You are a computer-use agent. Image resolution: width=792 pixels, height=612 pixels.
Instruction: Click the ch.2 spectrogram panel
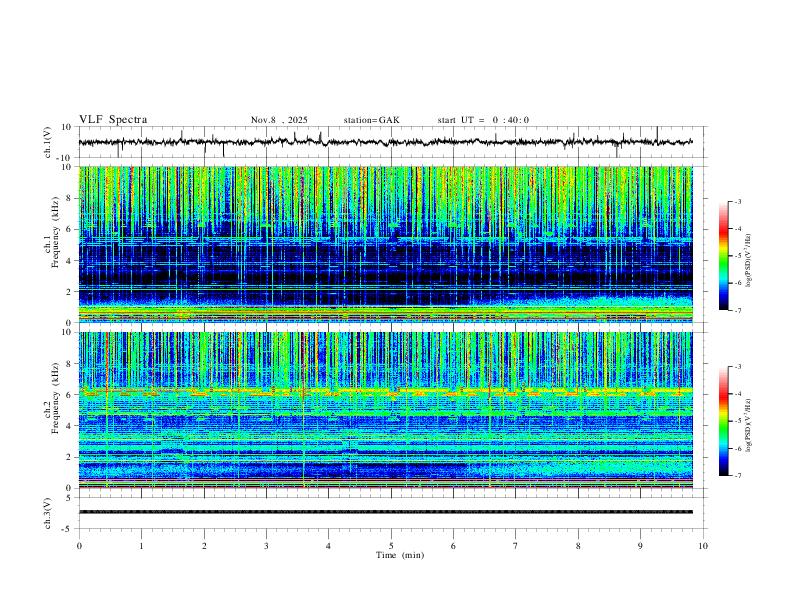(x=385, y=410)
